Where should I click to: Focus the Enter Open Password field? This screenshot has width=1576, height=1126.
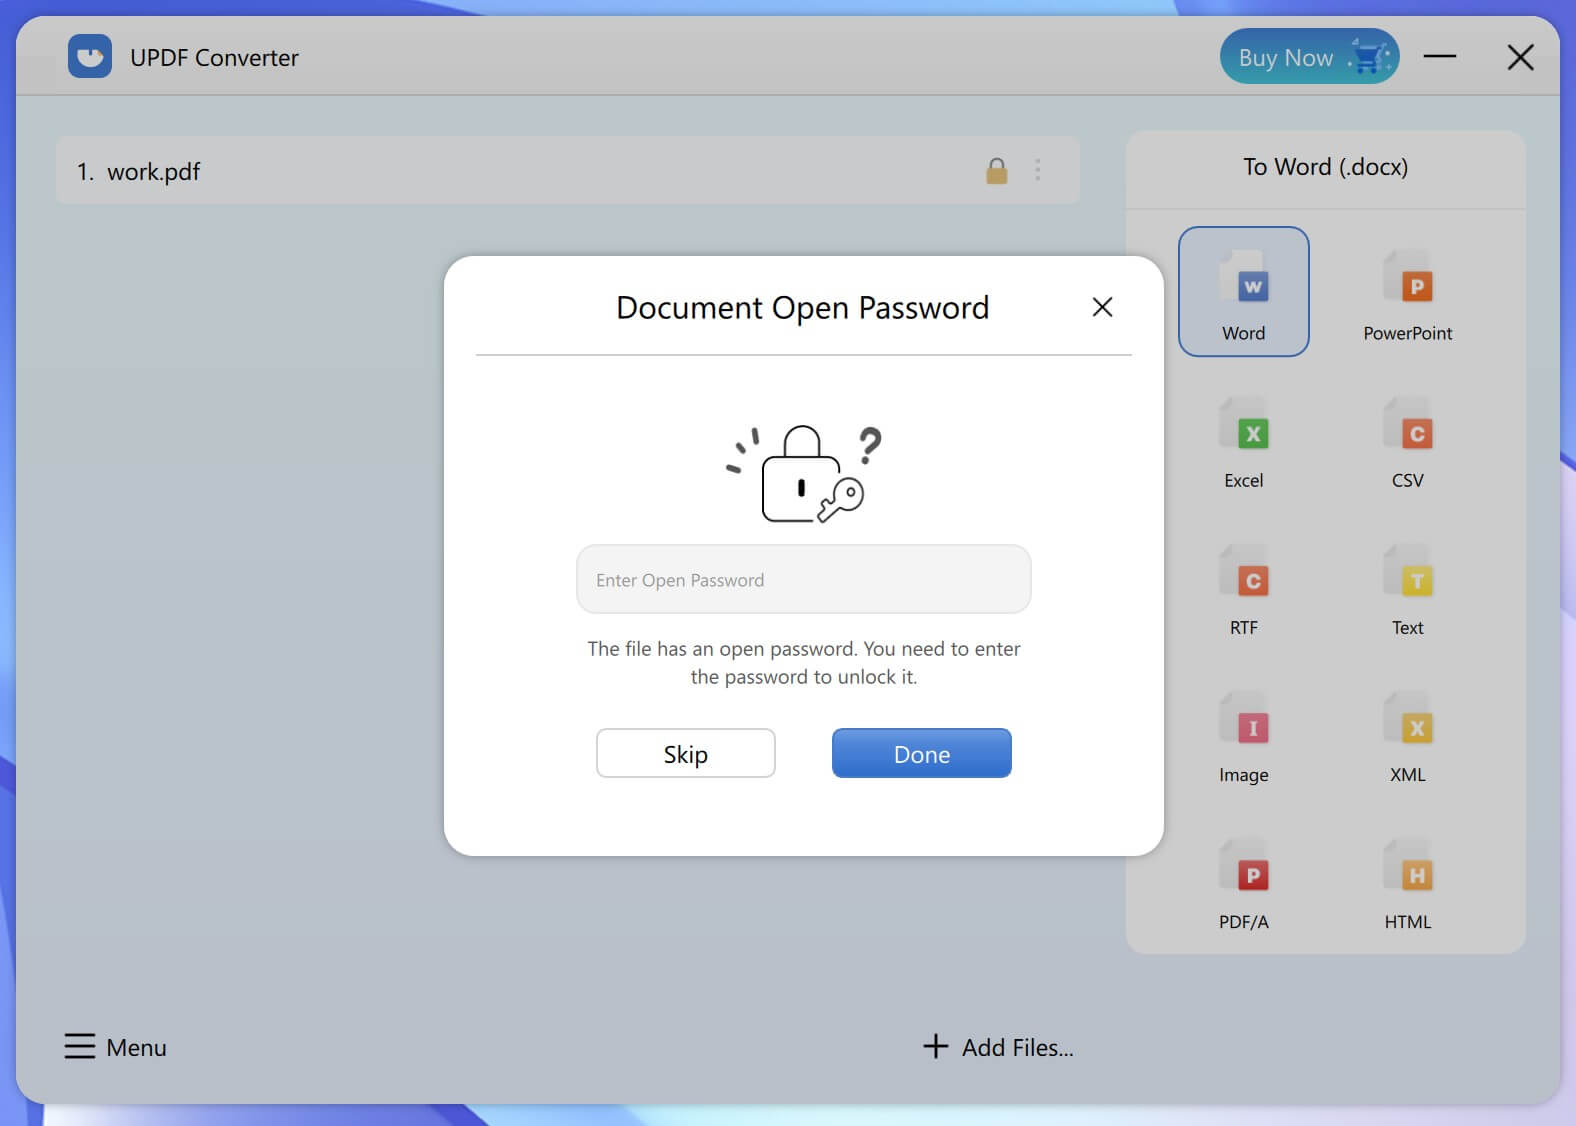[803, 580]
